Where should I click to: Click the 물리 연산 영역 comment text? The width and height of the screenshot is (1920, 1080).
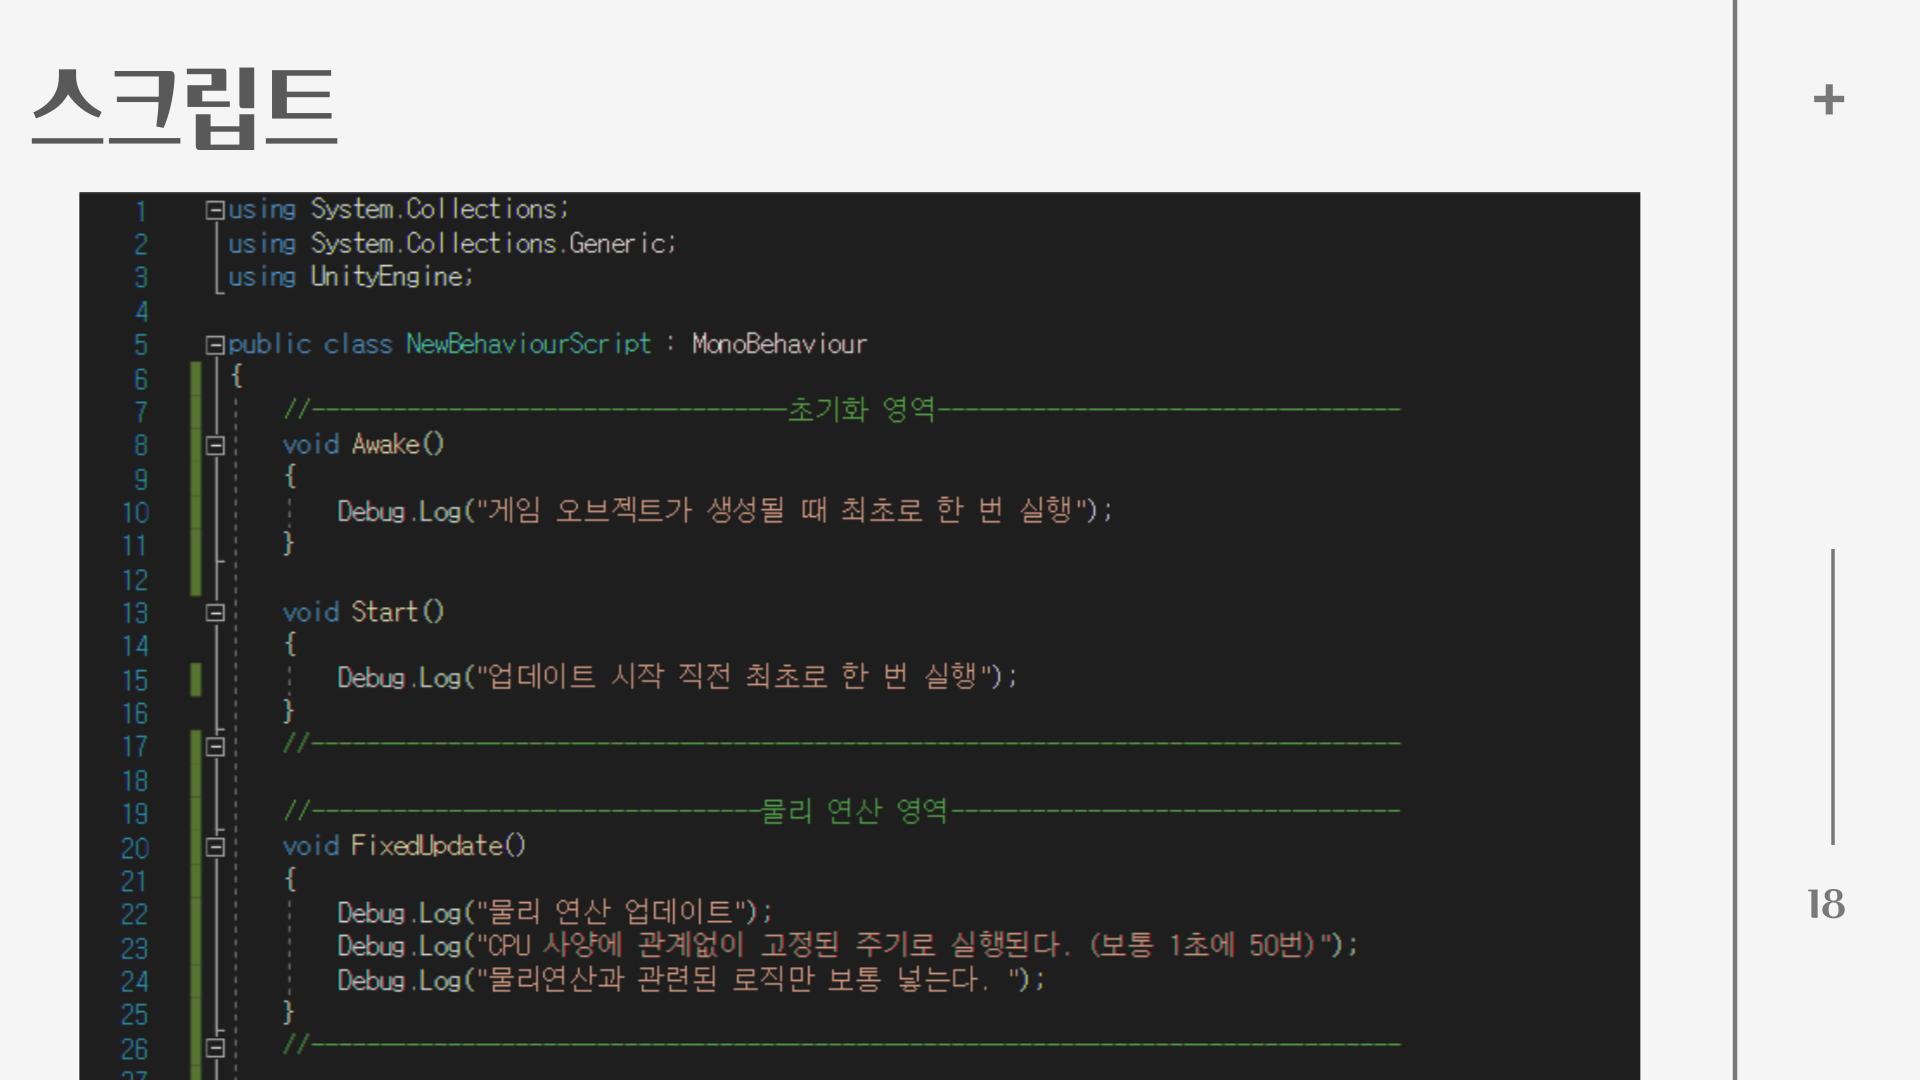coord(854,810)
